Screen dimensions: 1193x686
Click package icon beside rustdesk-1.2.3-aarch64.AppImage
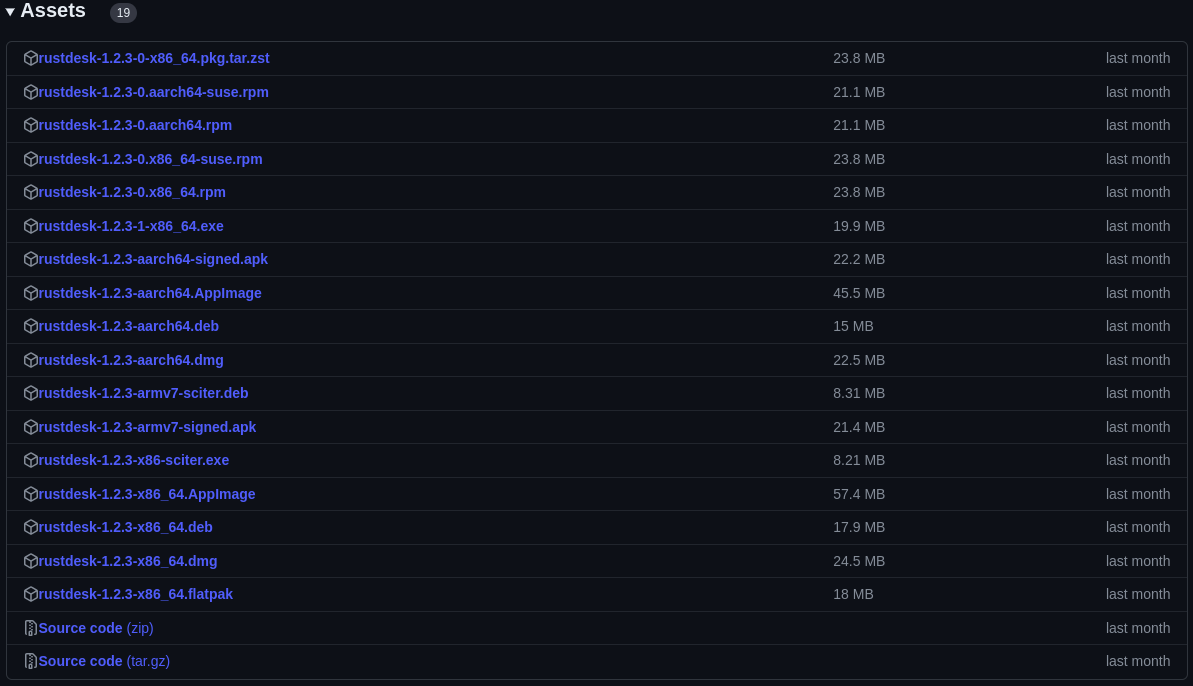click(x=31, y=293)
